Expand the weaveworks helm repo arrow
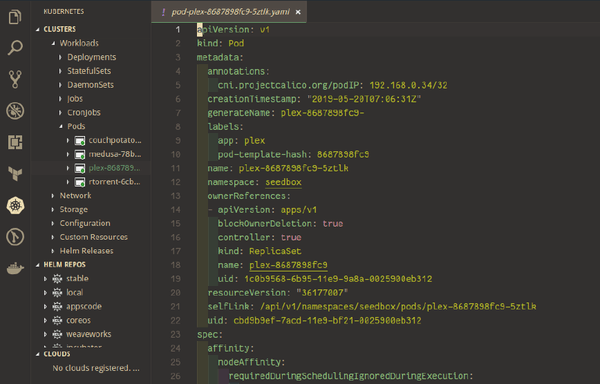 45,334
